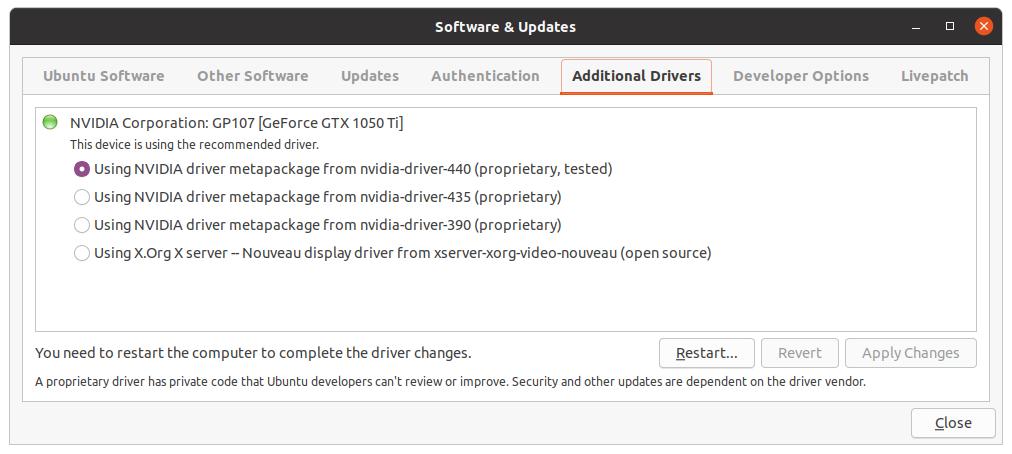Click the Restart... button
The width and height of the screenshot is (1012, 454).
coord(707,353)
